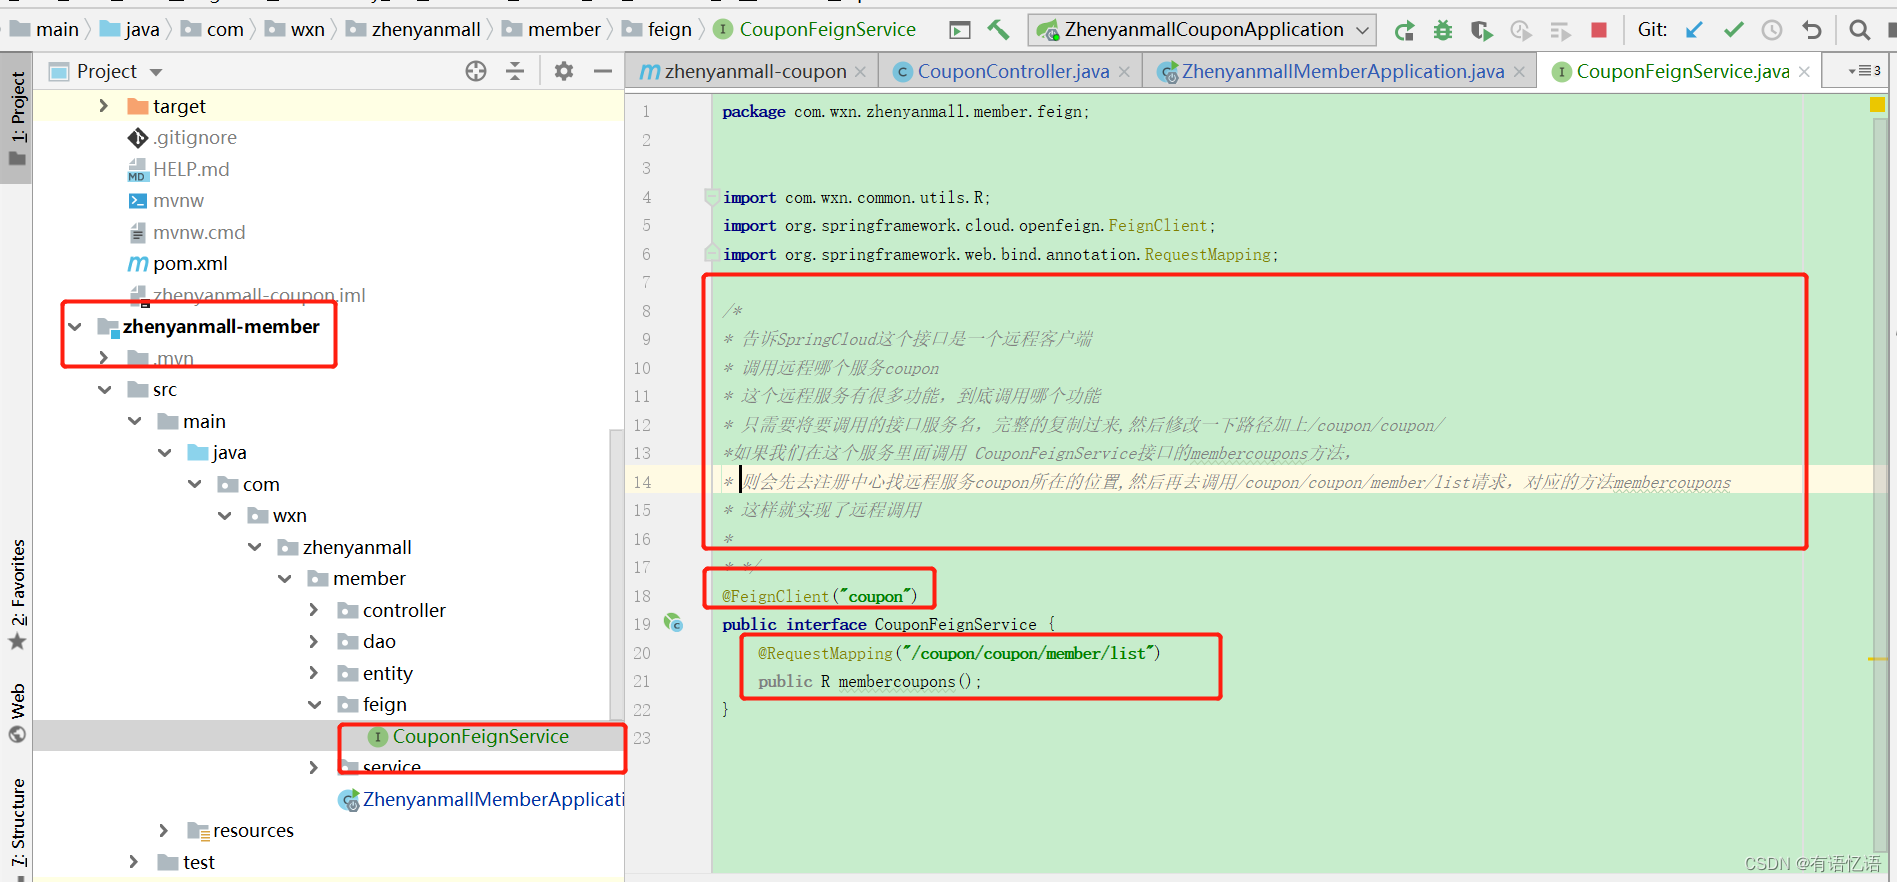
Task: Select CouponFeignService in the project tree
Action: click(480, 736)
